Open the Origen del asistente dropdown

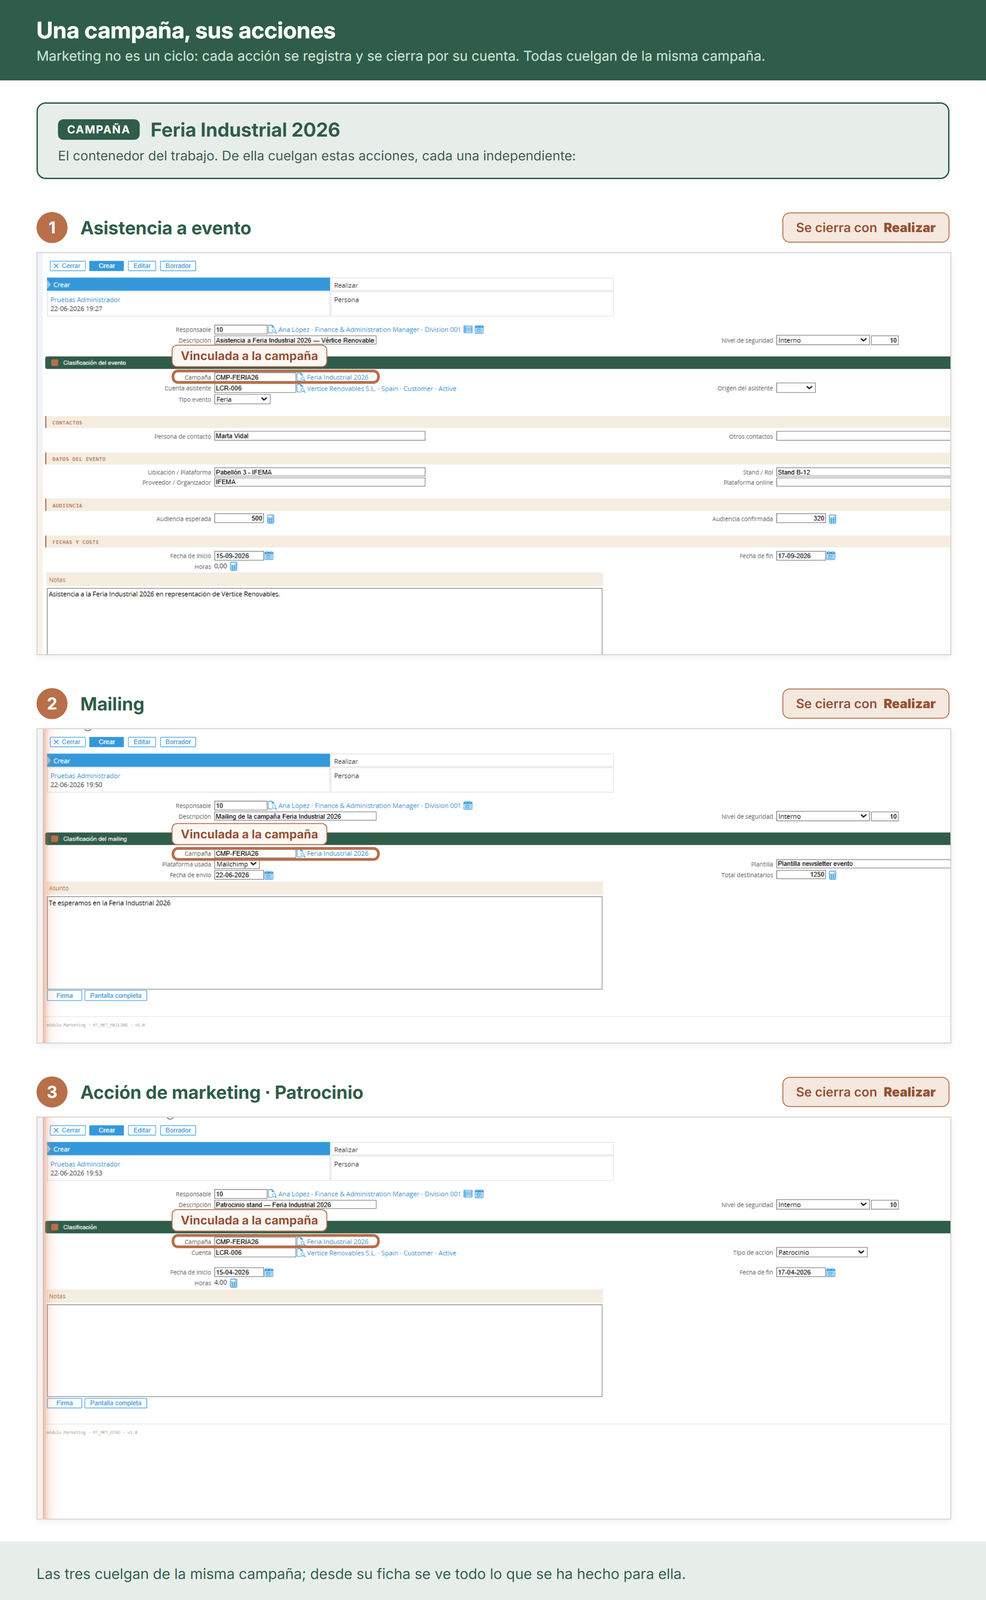796,388
